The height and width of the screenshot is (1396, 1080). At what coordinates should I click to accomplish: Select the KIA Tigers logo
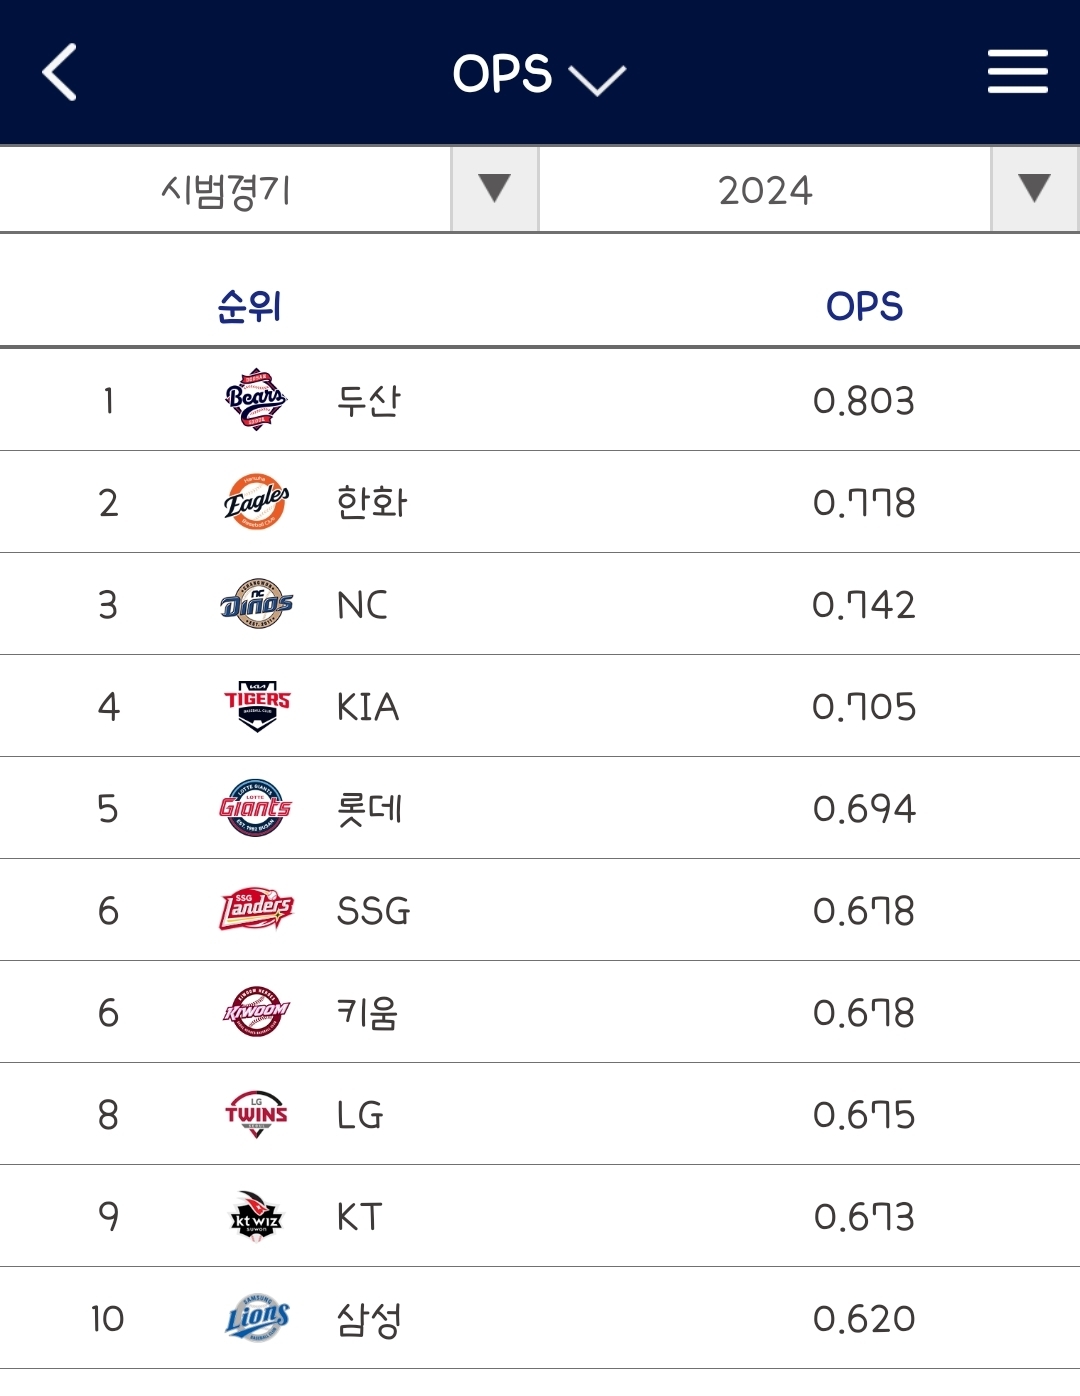[x=256, y=706]
